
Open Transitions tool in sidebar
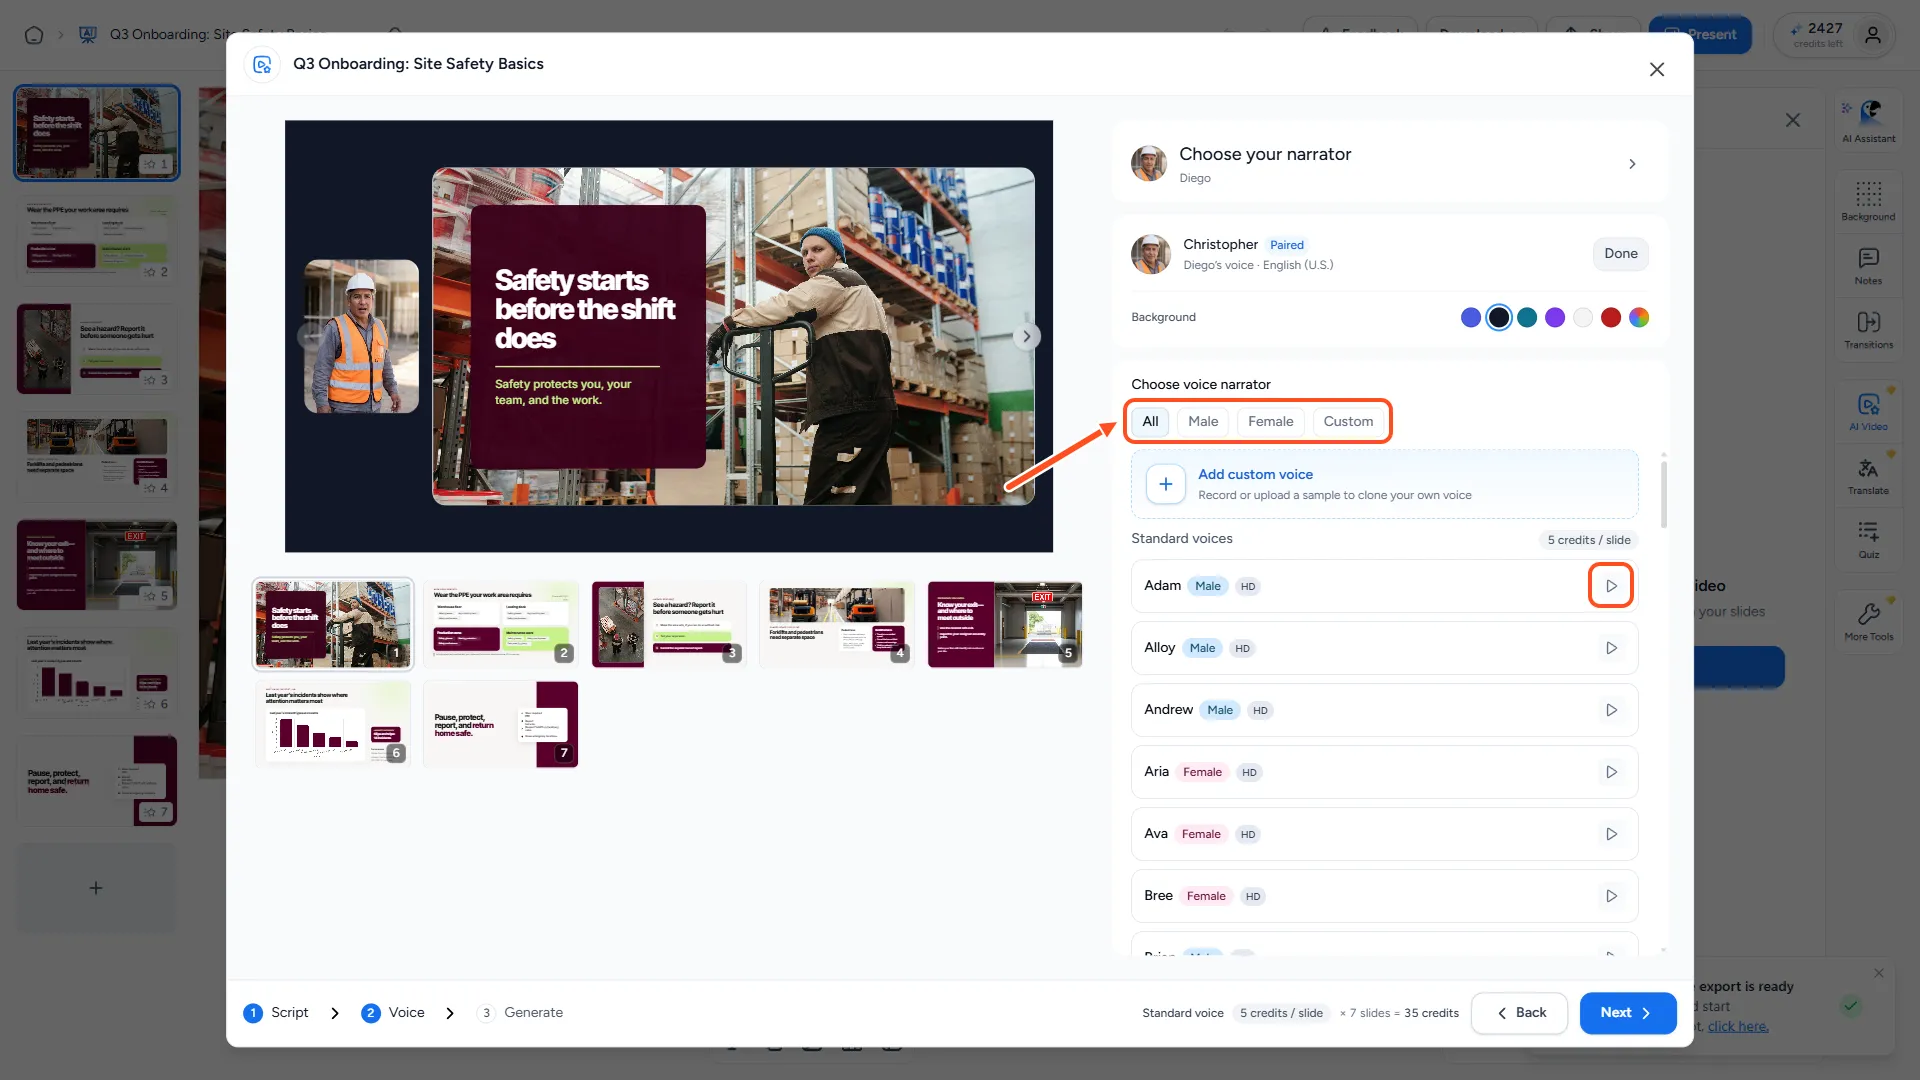1868,330
